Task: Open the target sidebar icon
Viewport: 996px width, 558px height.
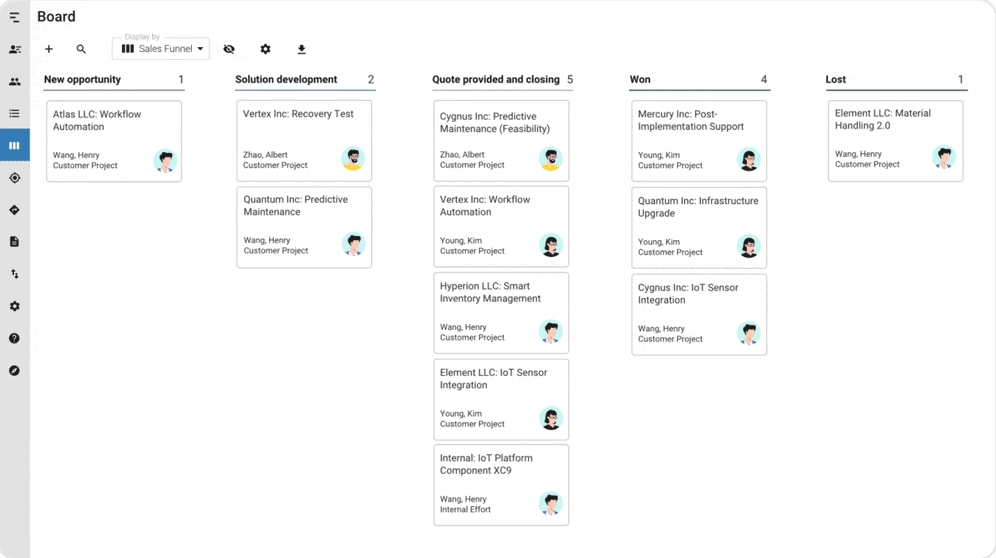Action: (x=14, y=178)
